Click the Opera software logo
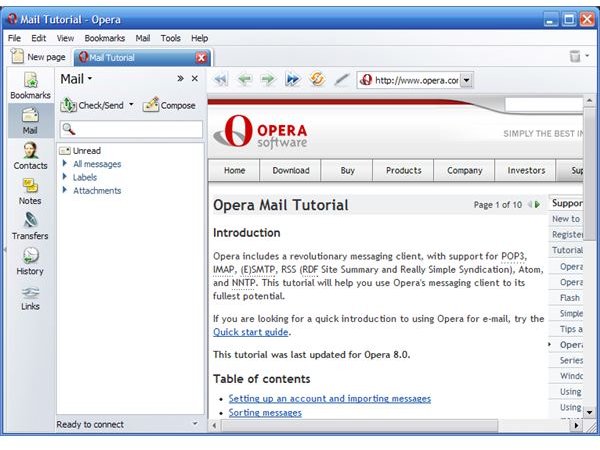The image size is (600, 450). (x=261, y=131)
